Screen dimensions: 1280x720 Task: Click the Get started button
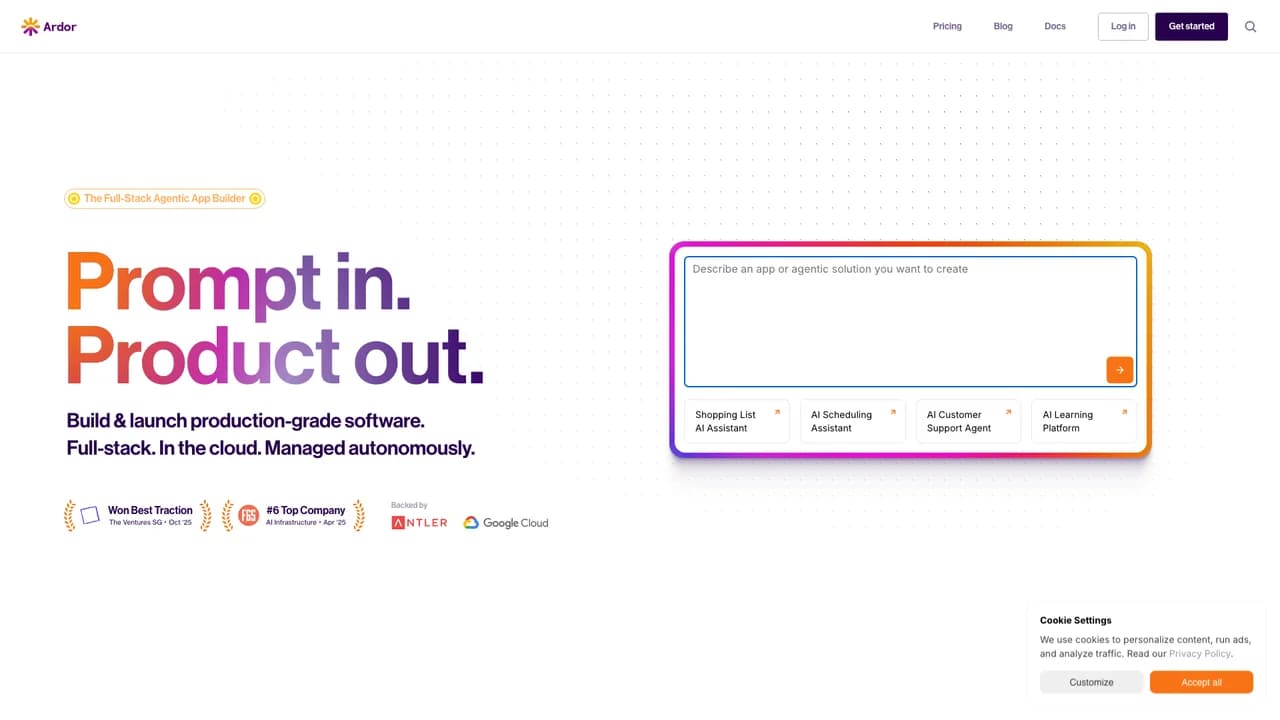[x=1191, y=27]
